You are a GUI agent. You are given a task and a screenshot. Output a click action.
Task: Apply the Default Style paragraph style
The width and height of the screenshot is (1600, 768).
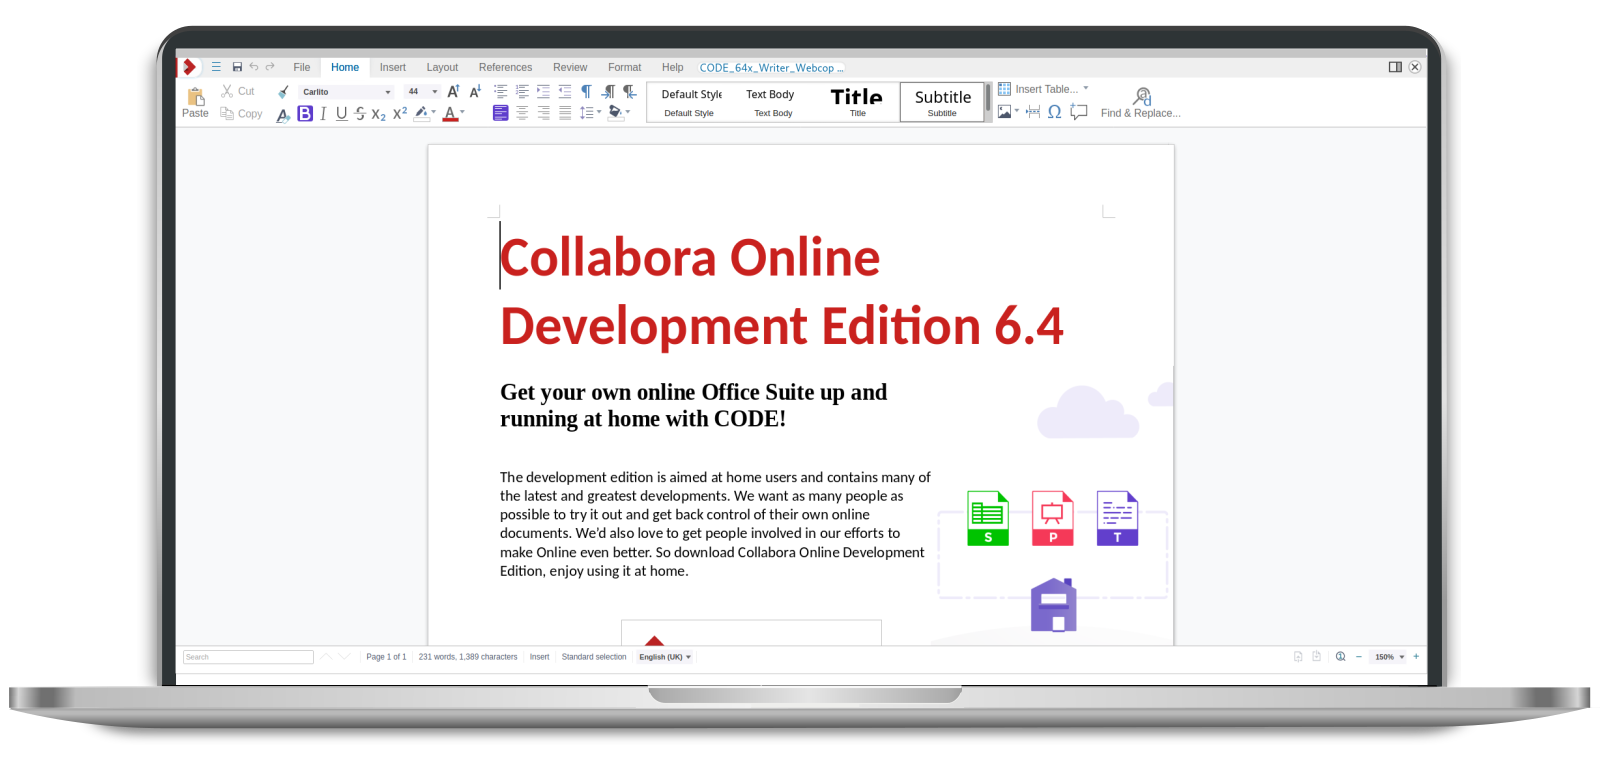tap(690, 102)
